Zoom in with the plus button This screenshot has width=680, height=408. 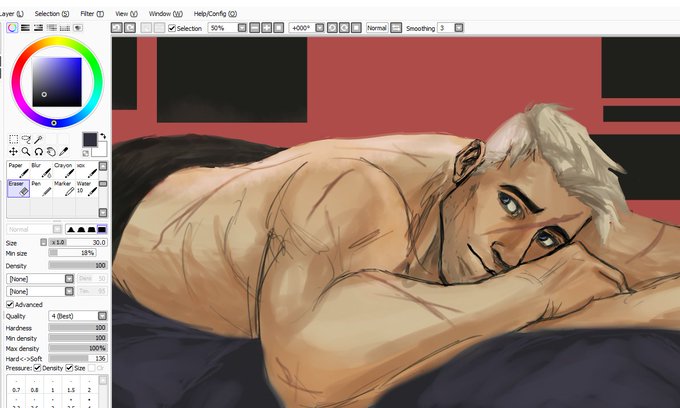[x=267, y=28]
